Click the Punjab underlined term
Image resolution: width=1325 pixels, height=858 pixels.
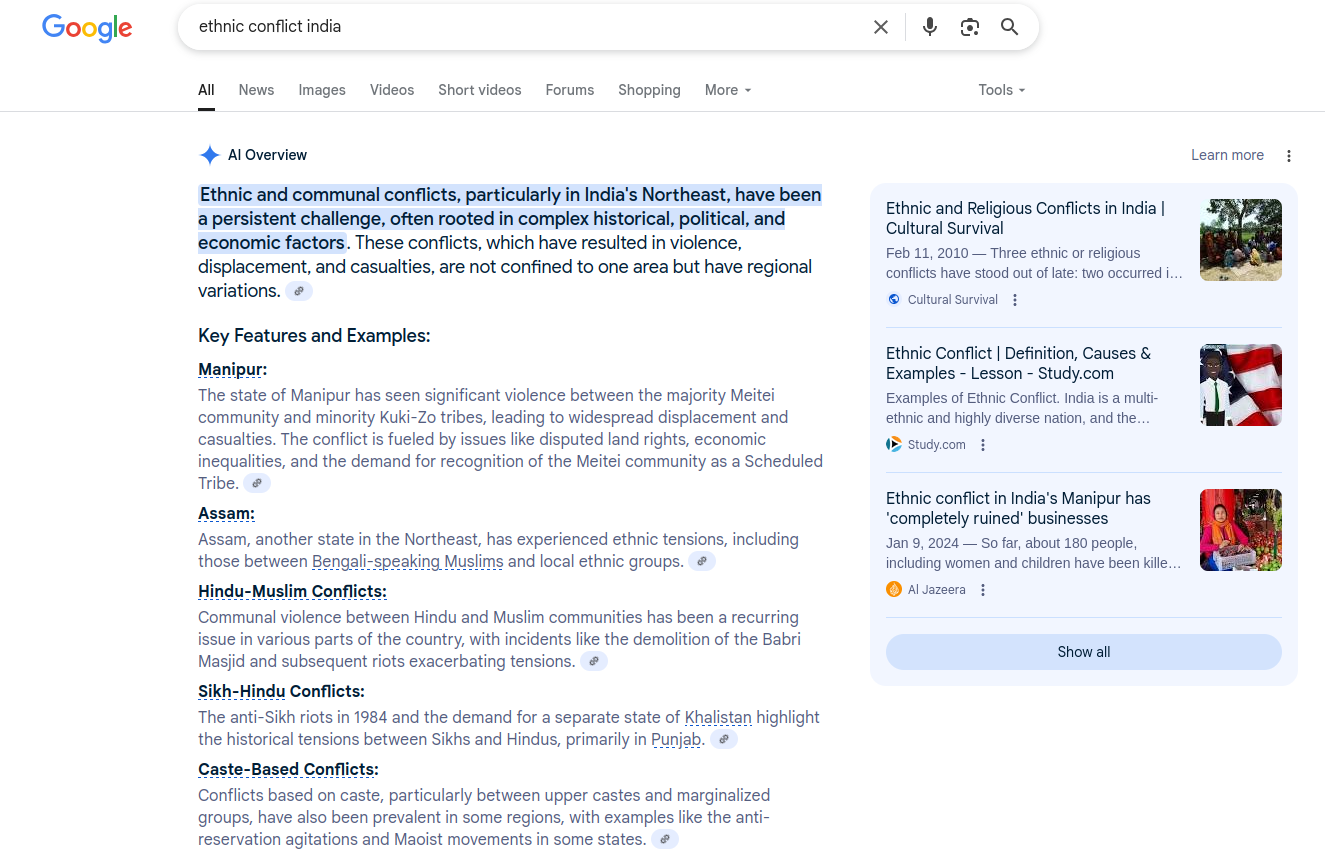[x=676, y=739]
